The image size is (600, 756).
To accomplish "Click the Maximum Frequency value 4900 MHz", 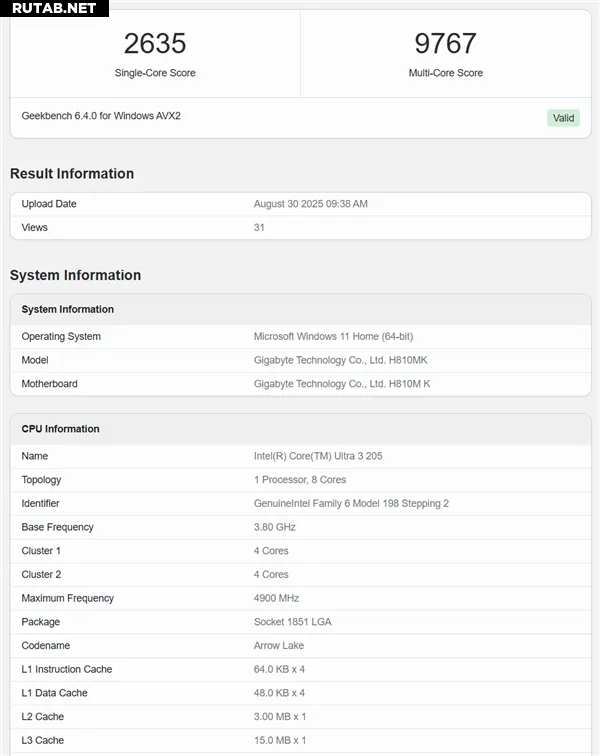I will click(276, 598).
